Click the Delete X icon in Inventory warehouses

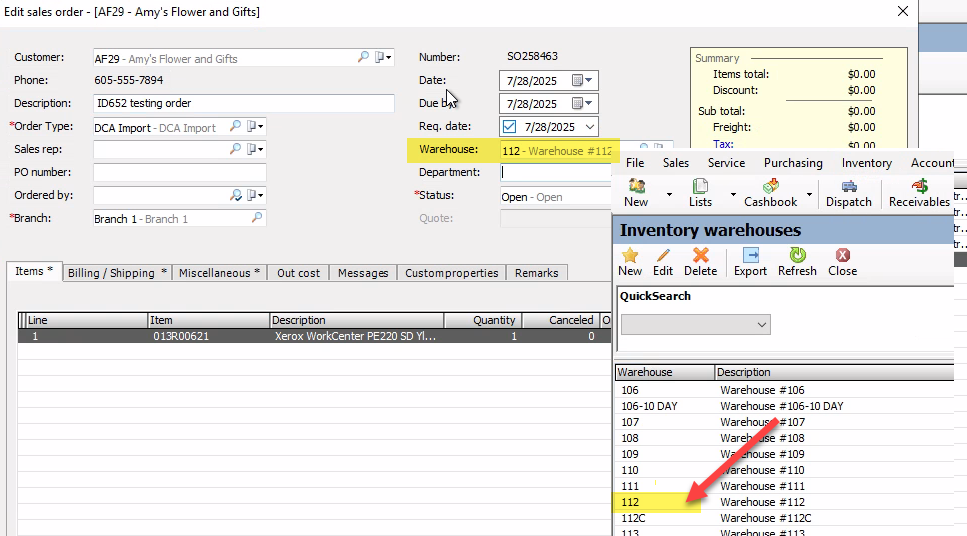(701, 262)
